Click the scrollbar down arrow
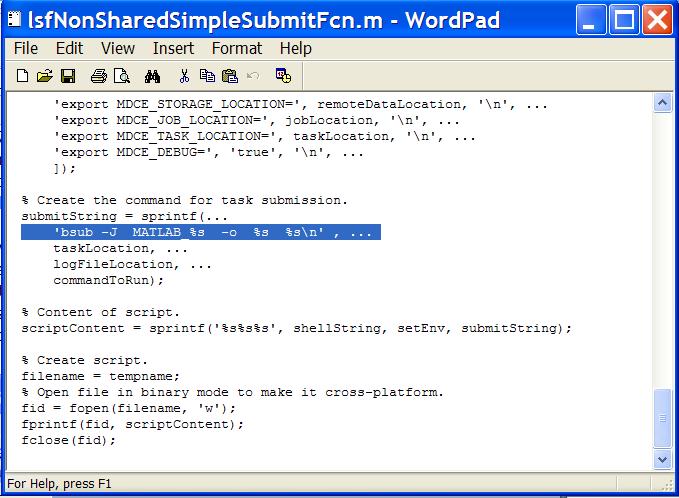 point(662,459)
